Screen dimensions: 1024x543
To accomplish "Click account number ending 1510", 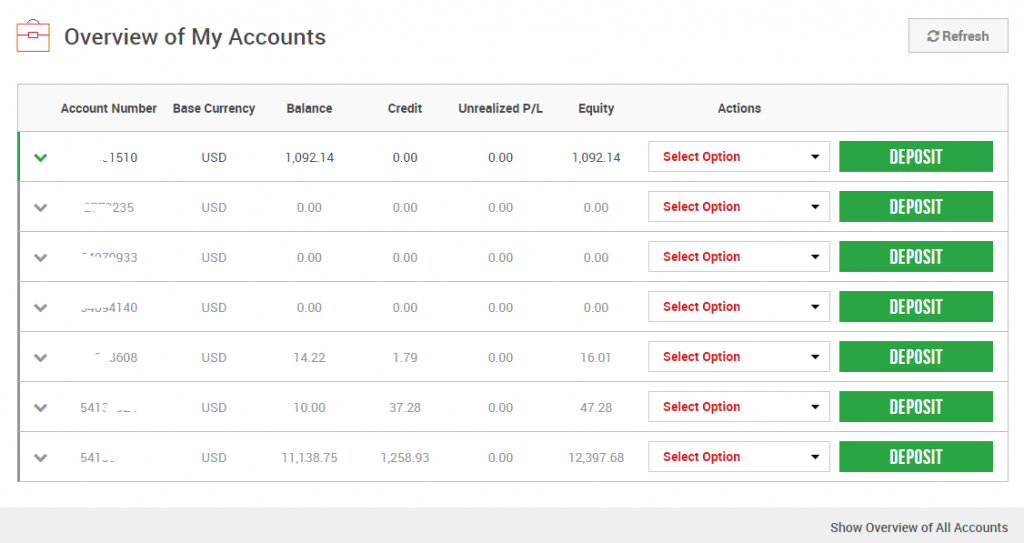I will (x=118, y=157).
